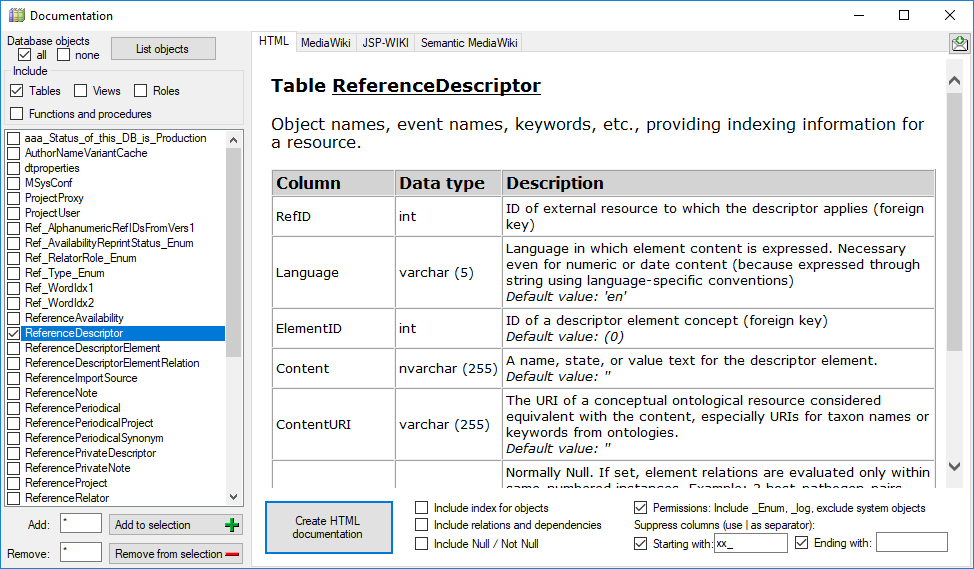Click the object list scroll up arrow
Screen dimensions: 974x569
click(234, 140)
